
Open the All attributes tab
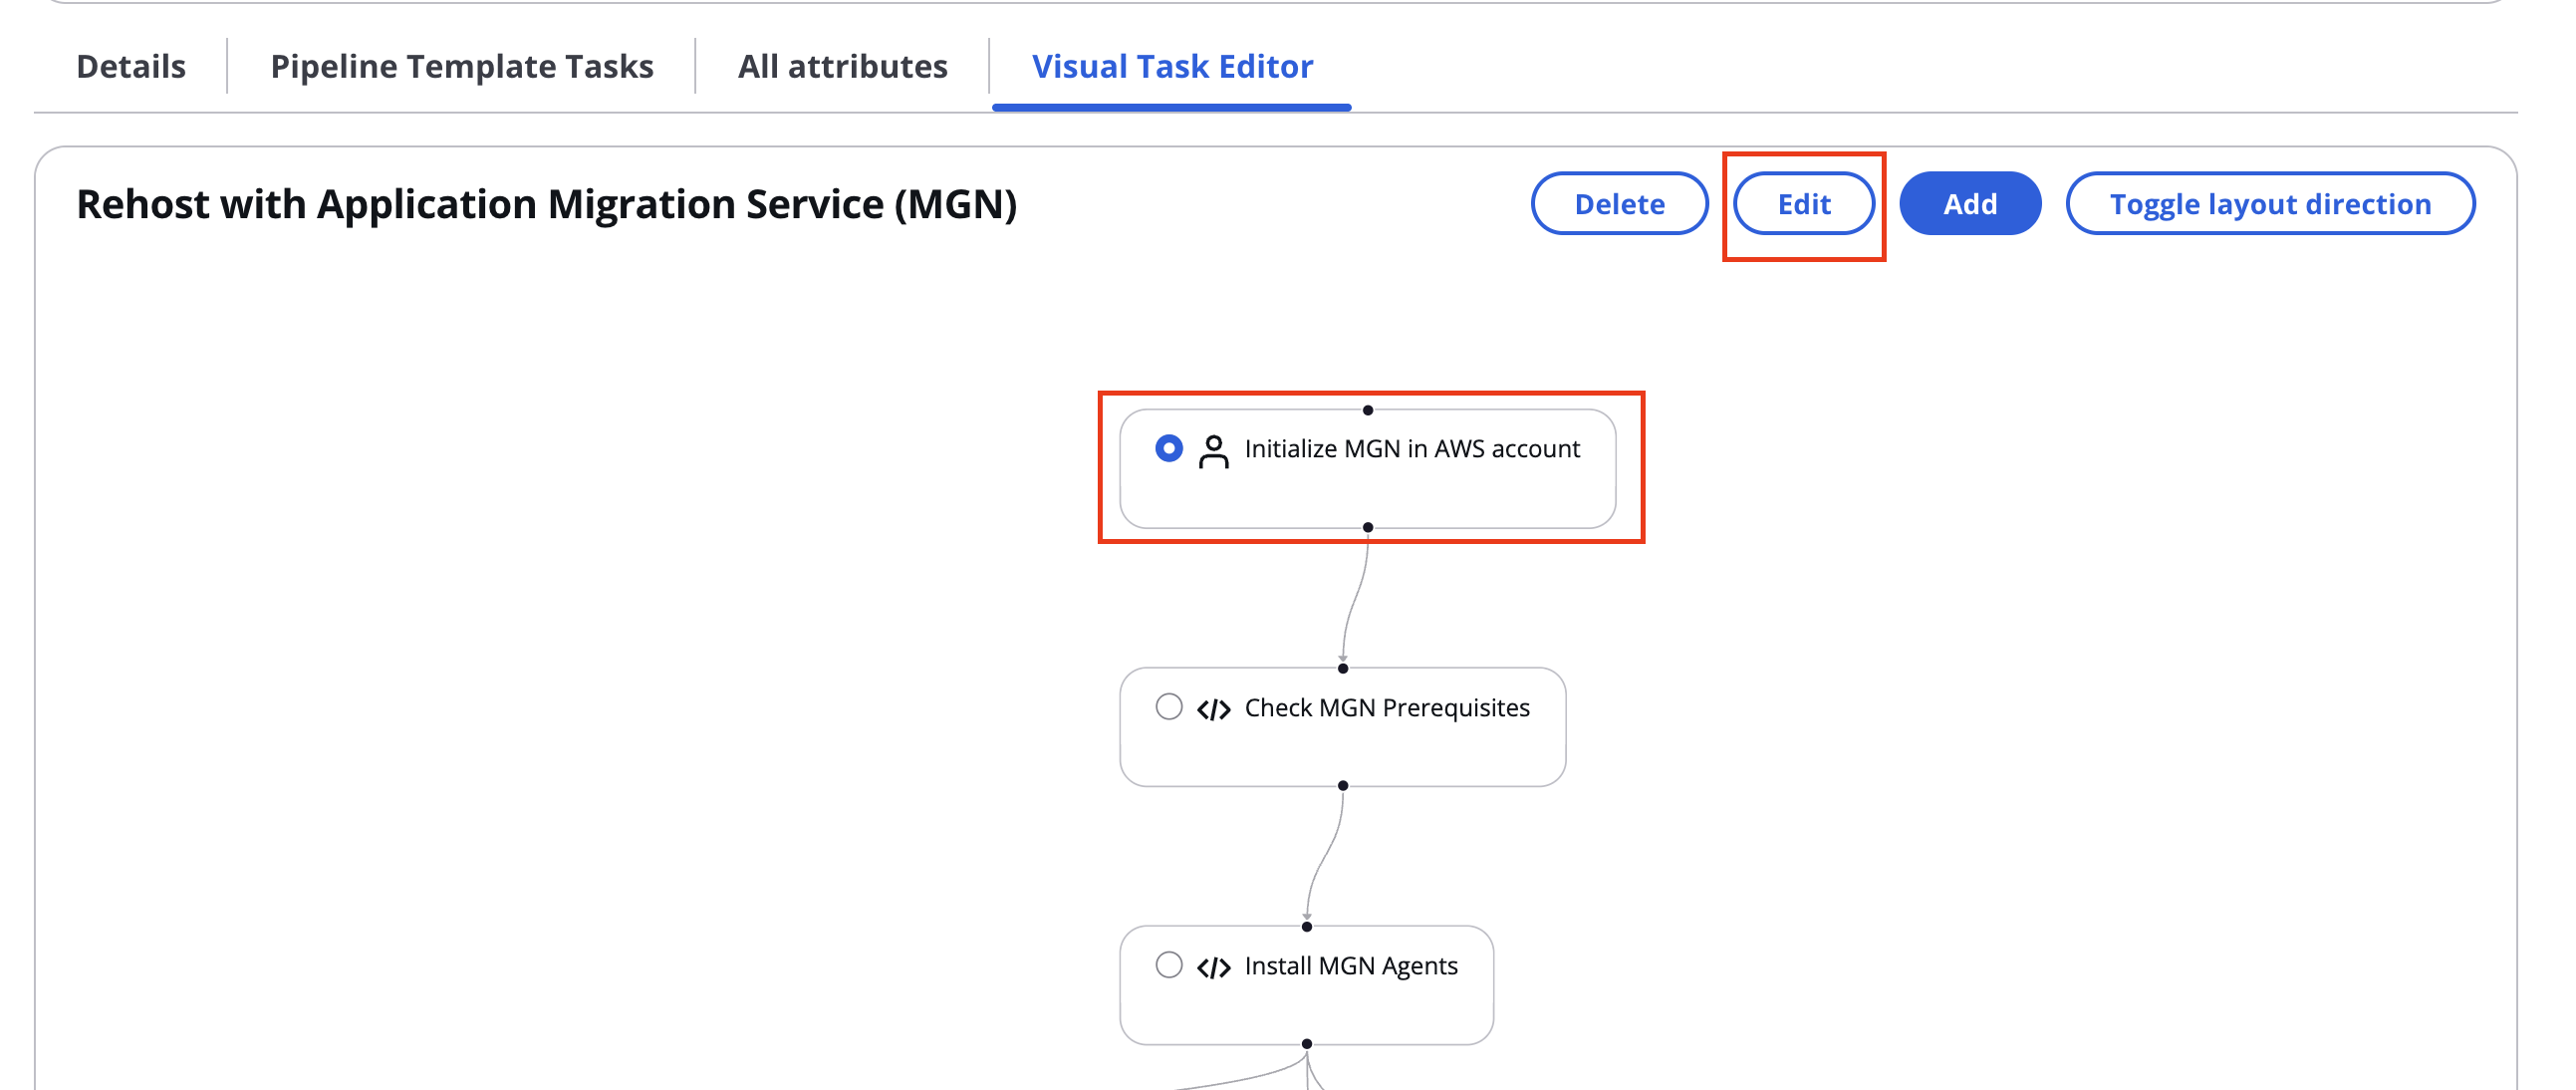pyautogui.click(x=843, y=66)
